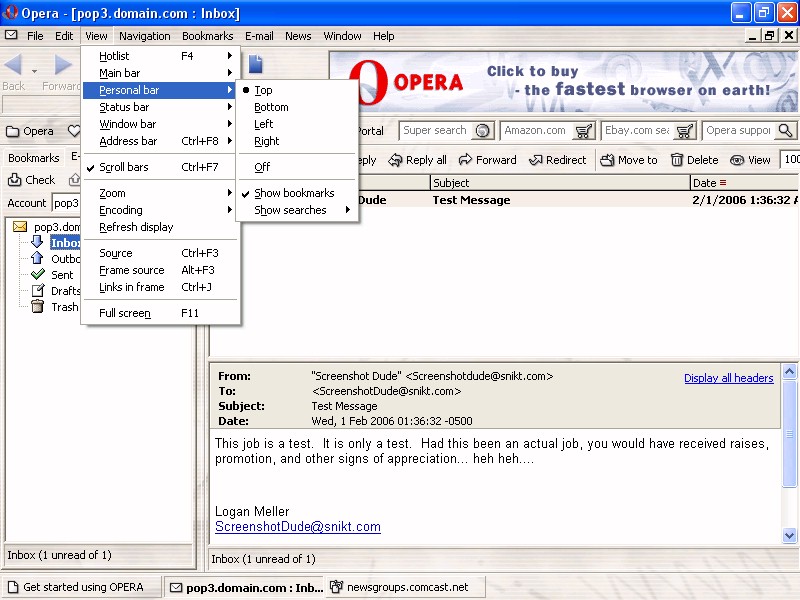The height and width of the screenshot is (600, 800).
Task: Expand Main bar submenu
Action: pyautogui.click(x=160, y=73)
